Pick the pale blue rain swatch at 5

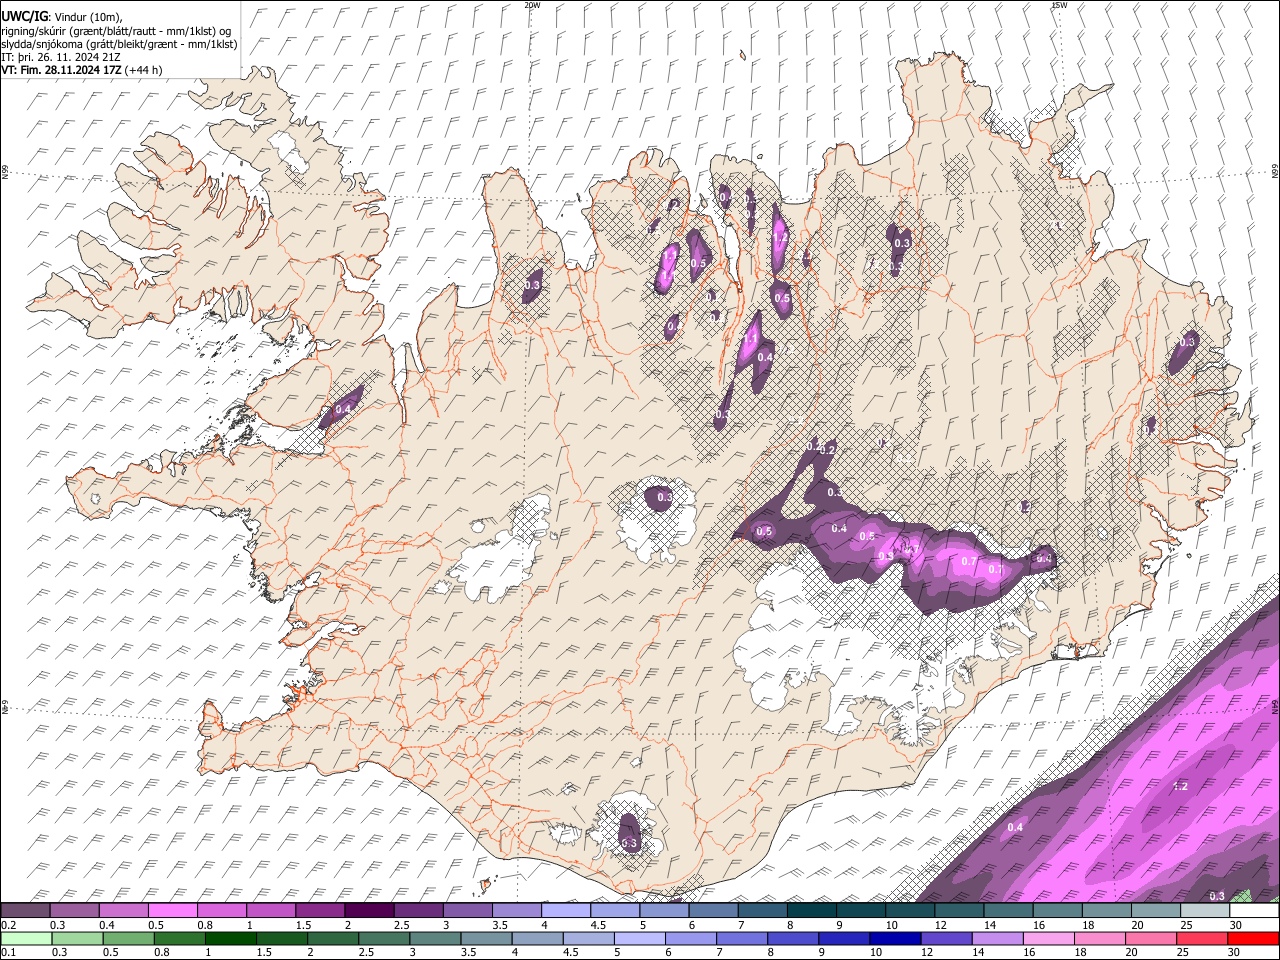[x=638, y=938]
